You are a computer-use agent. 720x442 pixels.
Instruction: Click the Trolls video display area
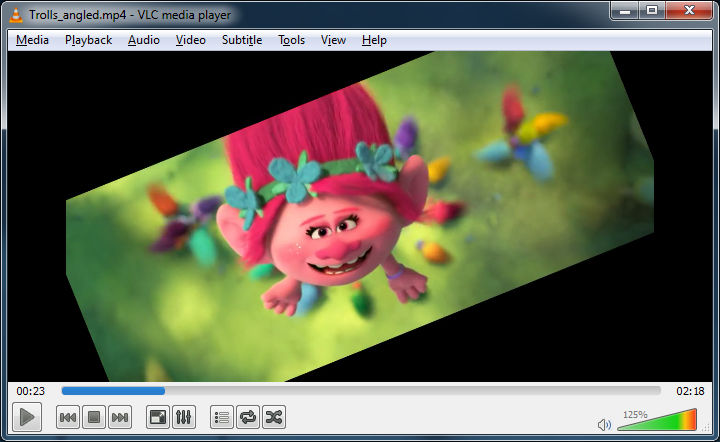click(360, 216)
